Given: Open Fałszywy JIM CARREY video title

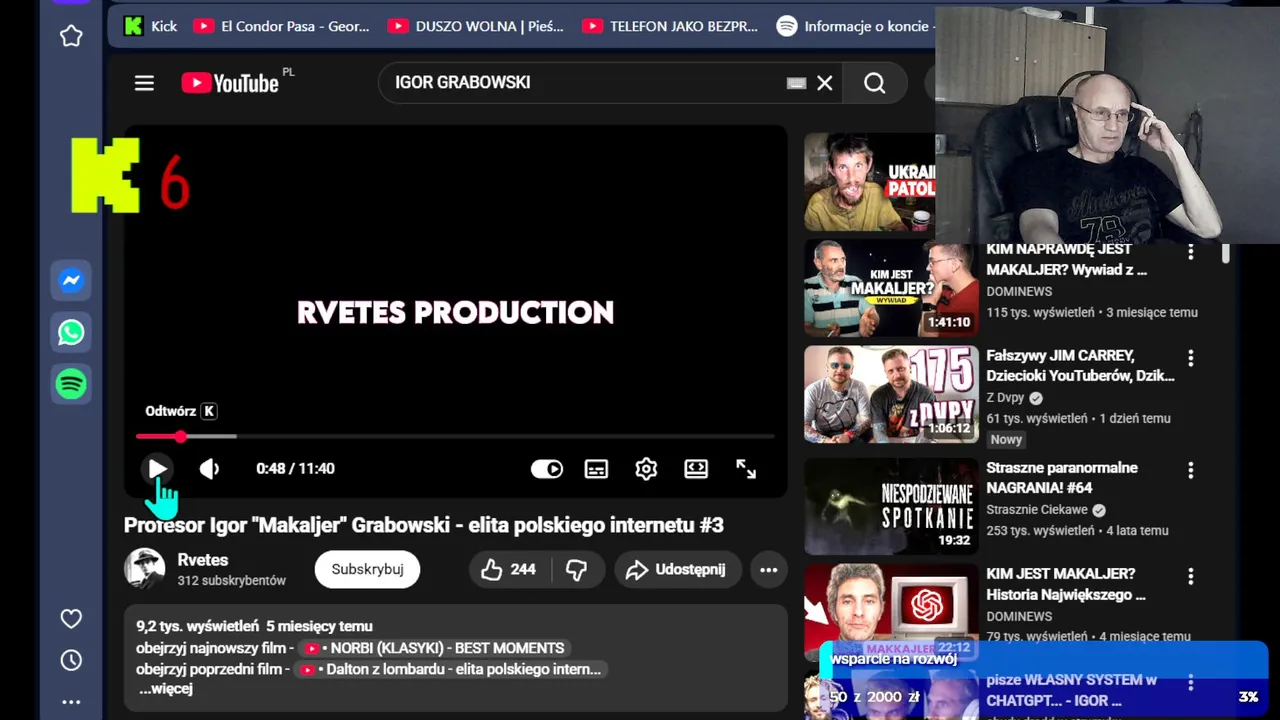Looking at the screenshot, I should pos(1080,366).
